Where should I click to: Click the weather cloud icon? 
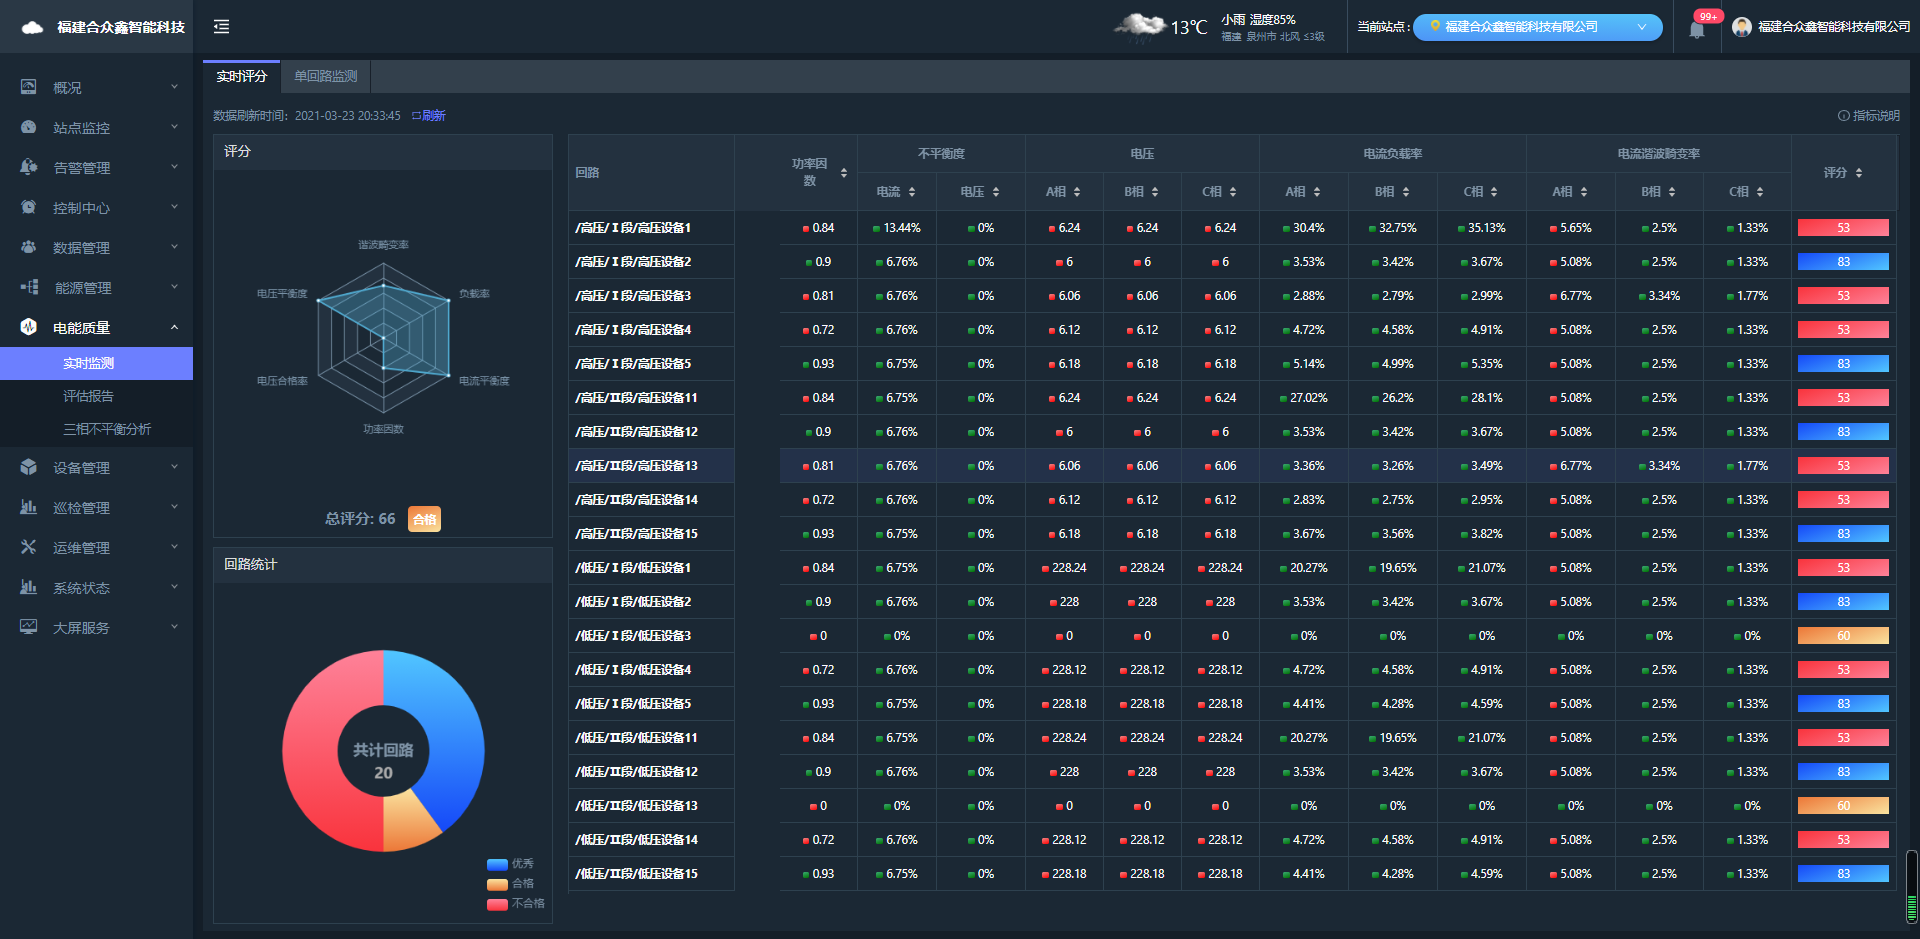click(1140, 27)
